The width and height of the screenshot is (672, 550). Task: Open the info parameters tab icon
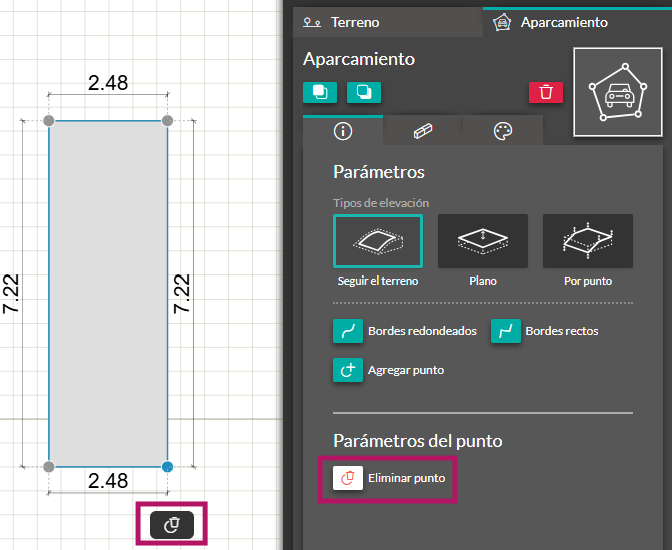click(x=343, y=131)
